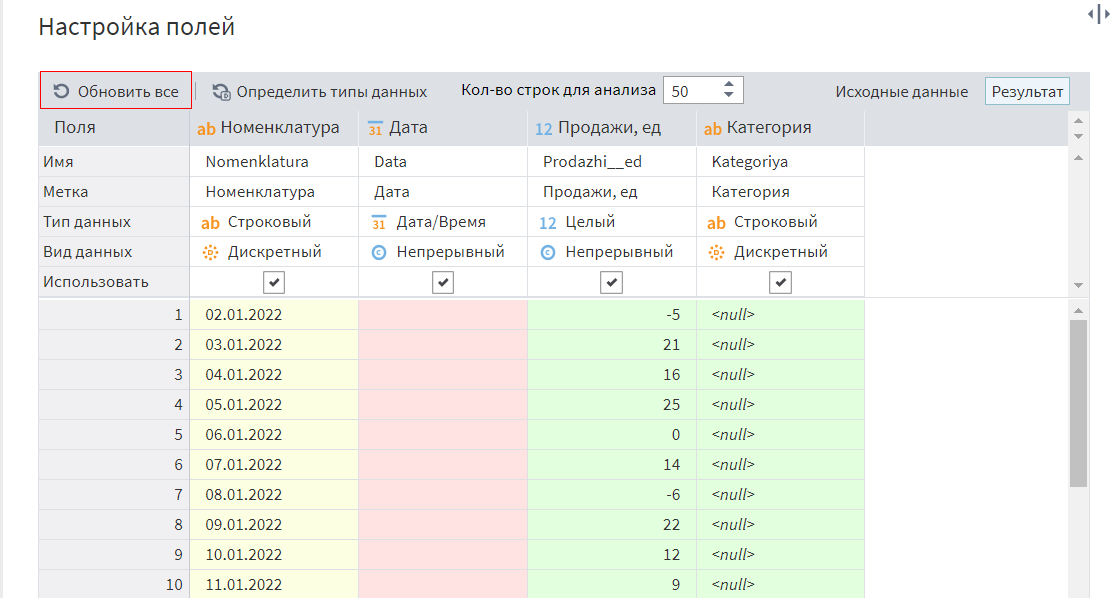Click the string type icon beside Номенклатура header
This screenshot has height=598, width=1115.
click(209, 128)
